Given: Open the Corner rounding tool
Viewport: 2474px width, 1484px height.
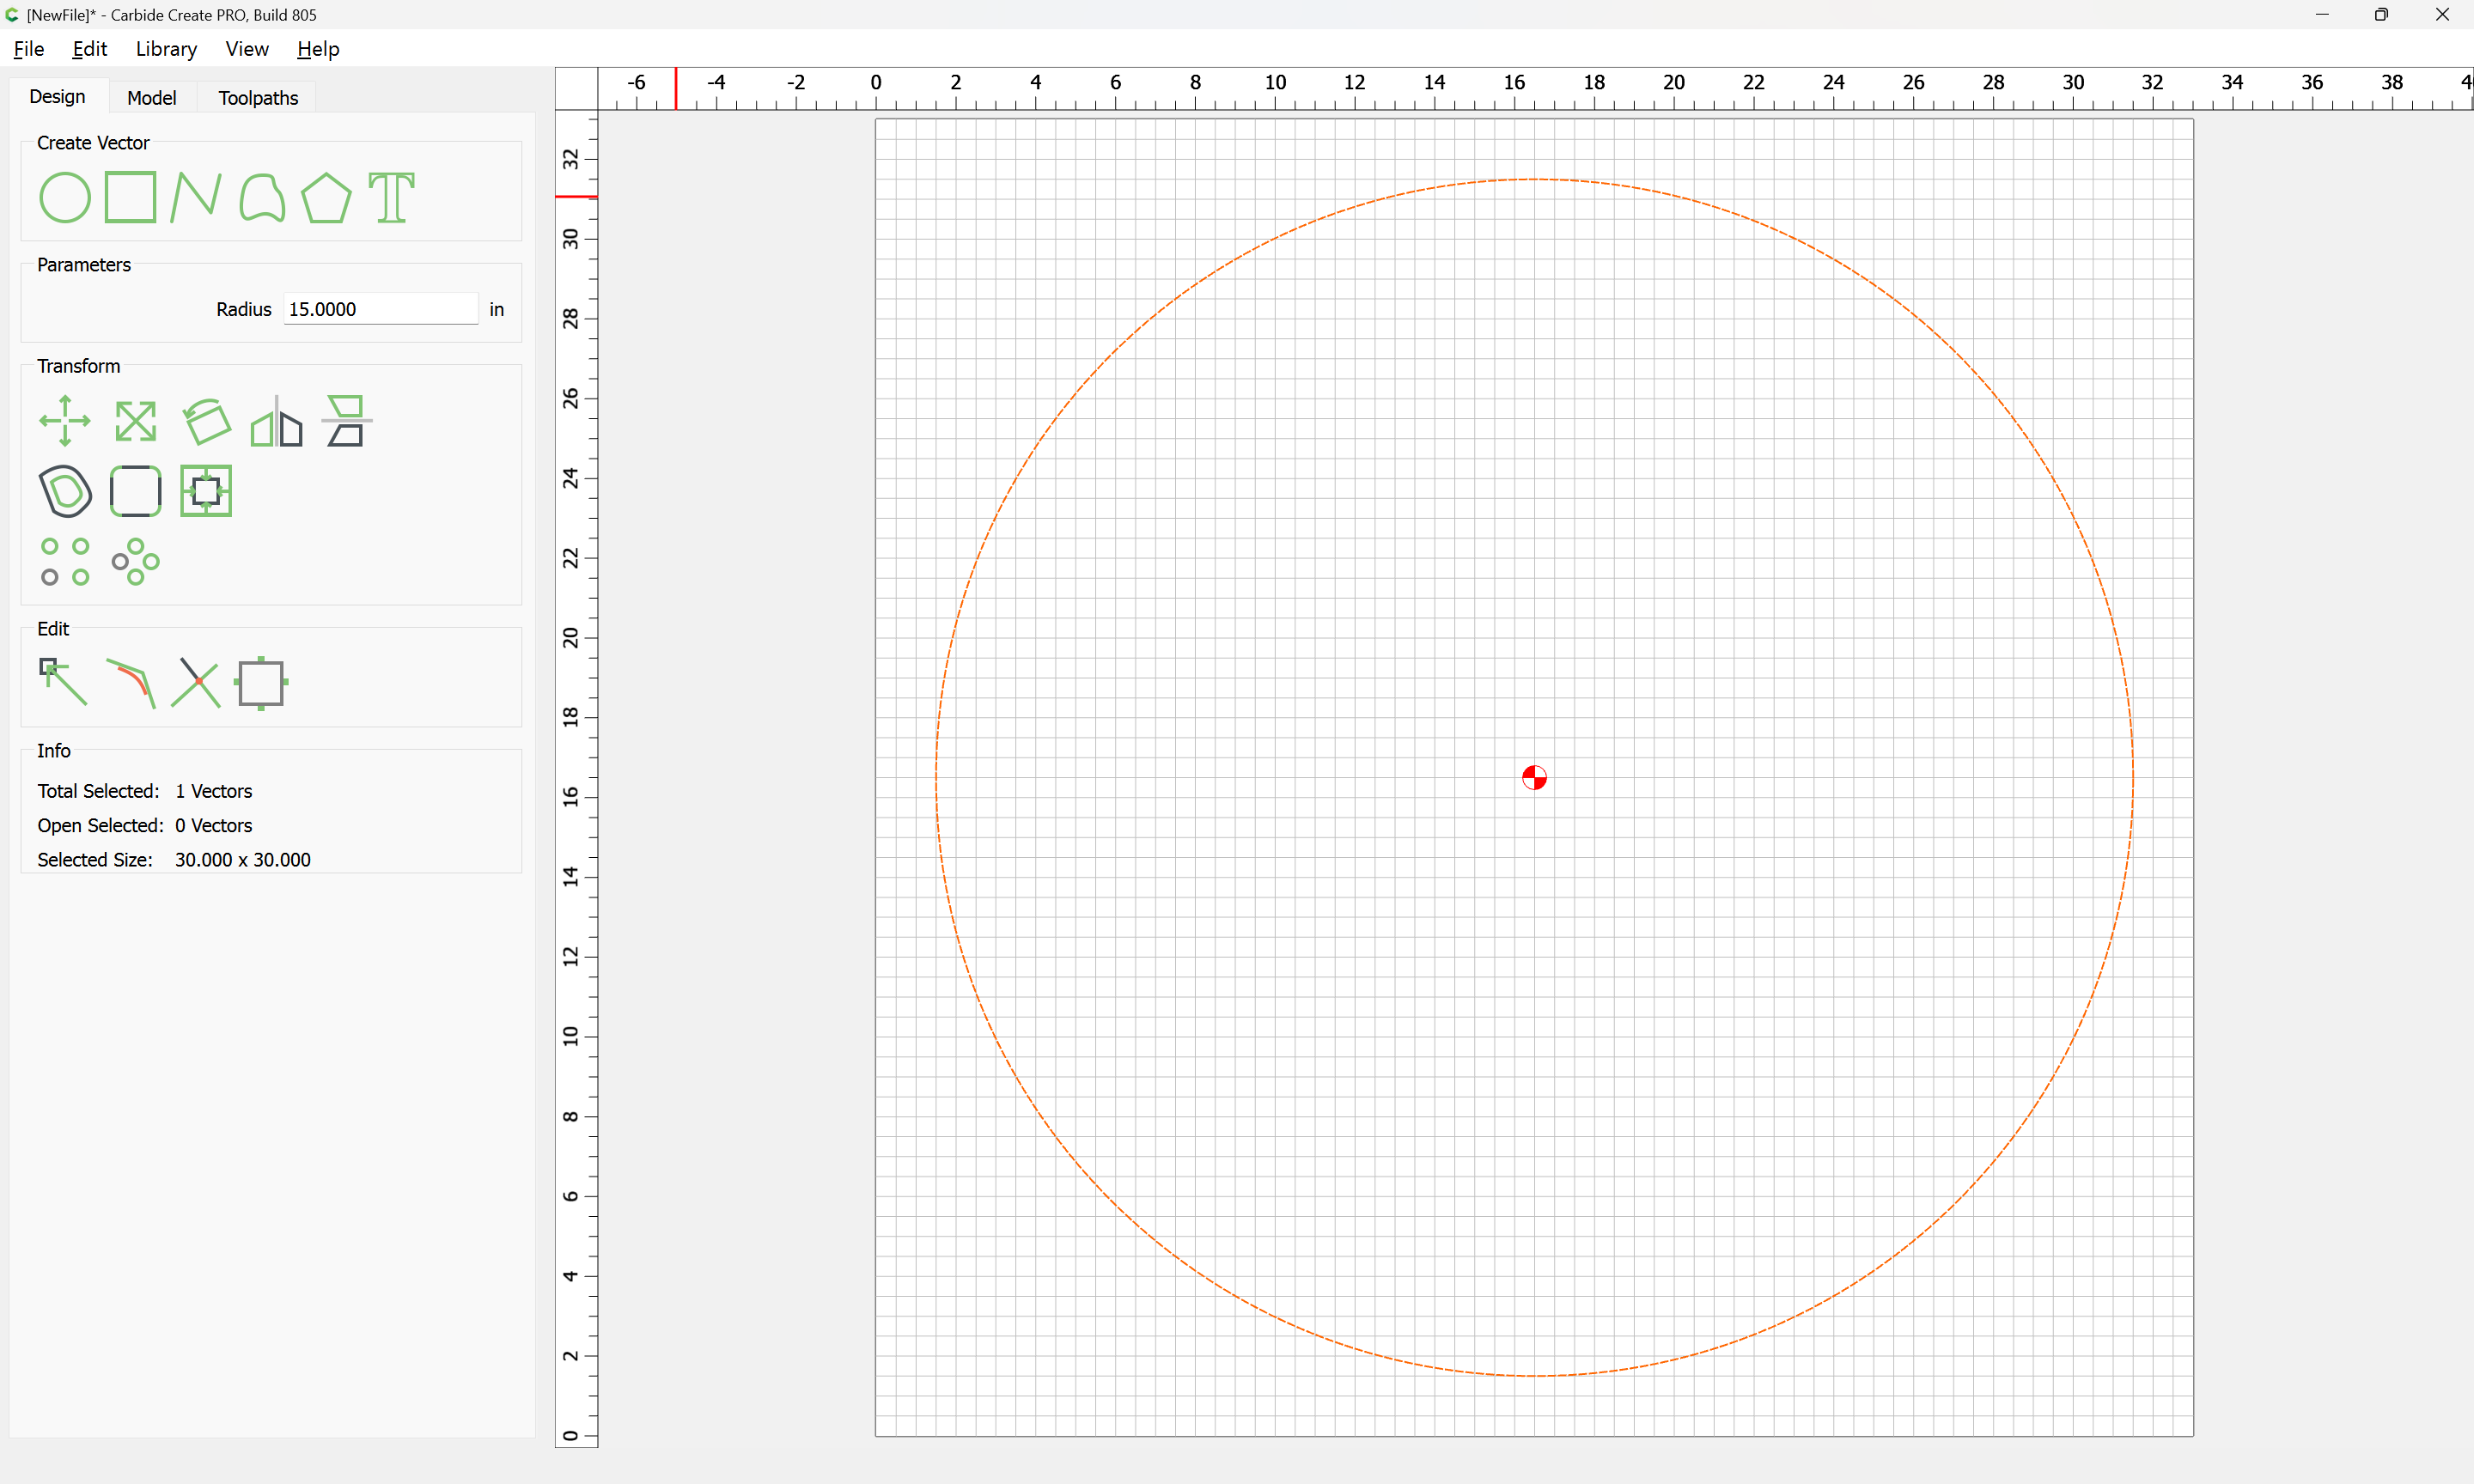Looking at the screenshot, I should click(x=135, y=491).
